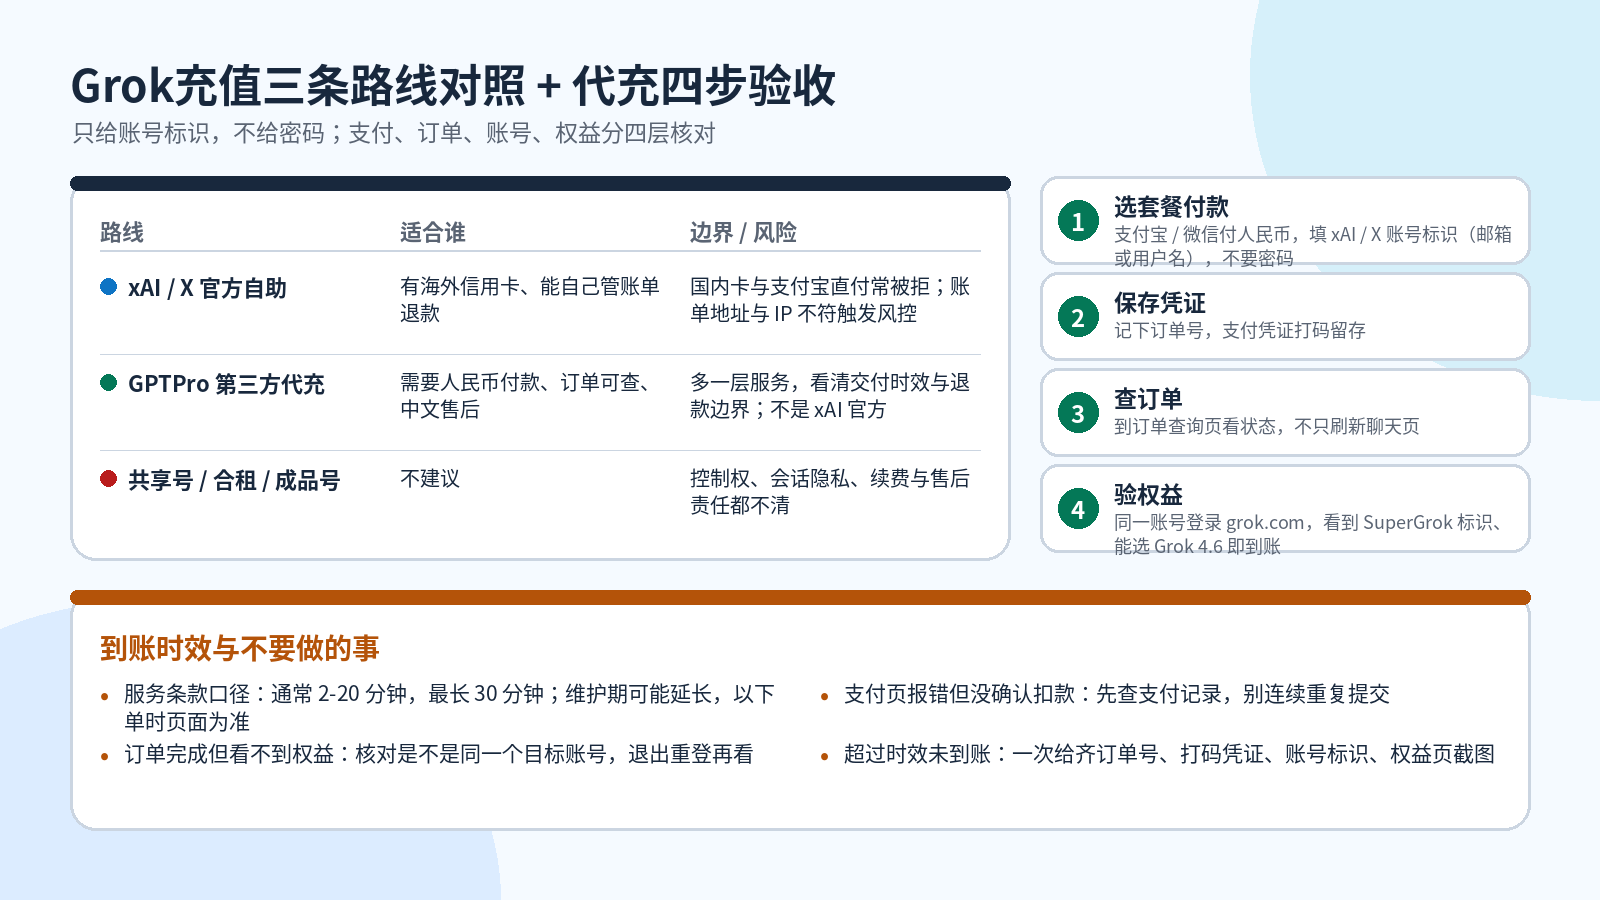Select the row label 共享号 / 合租 / 成品号

[x=234, y=480]
